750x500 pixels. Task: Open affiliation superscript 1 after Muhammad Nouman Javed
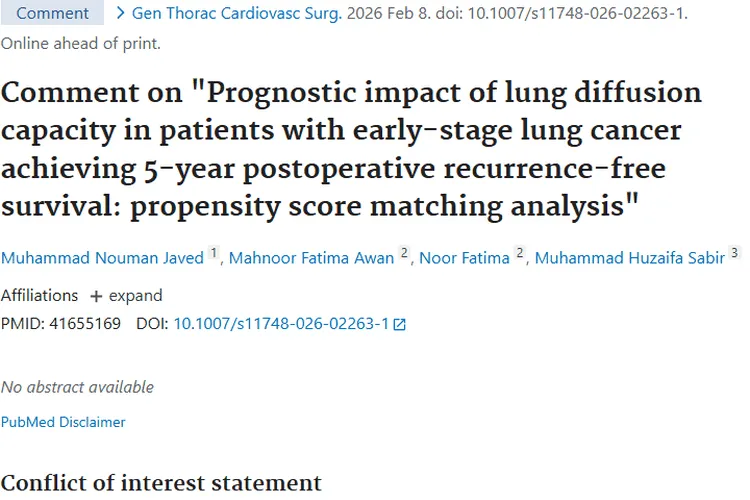pyautogui.click(x=213, y=256)
